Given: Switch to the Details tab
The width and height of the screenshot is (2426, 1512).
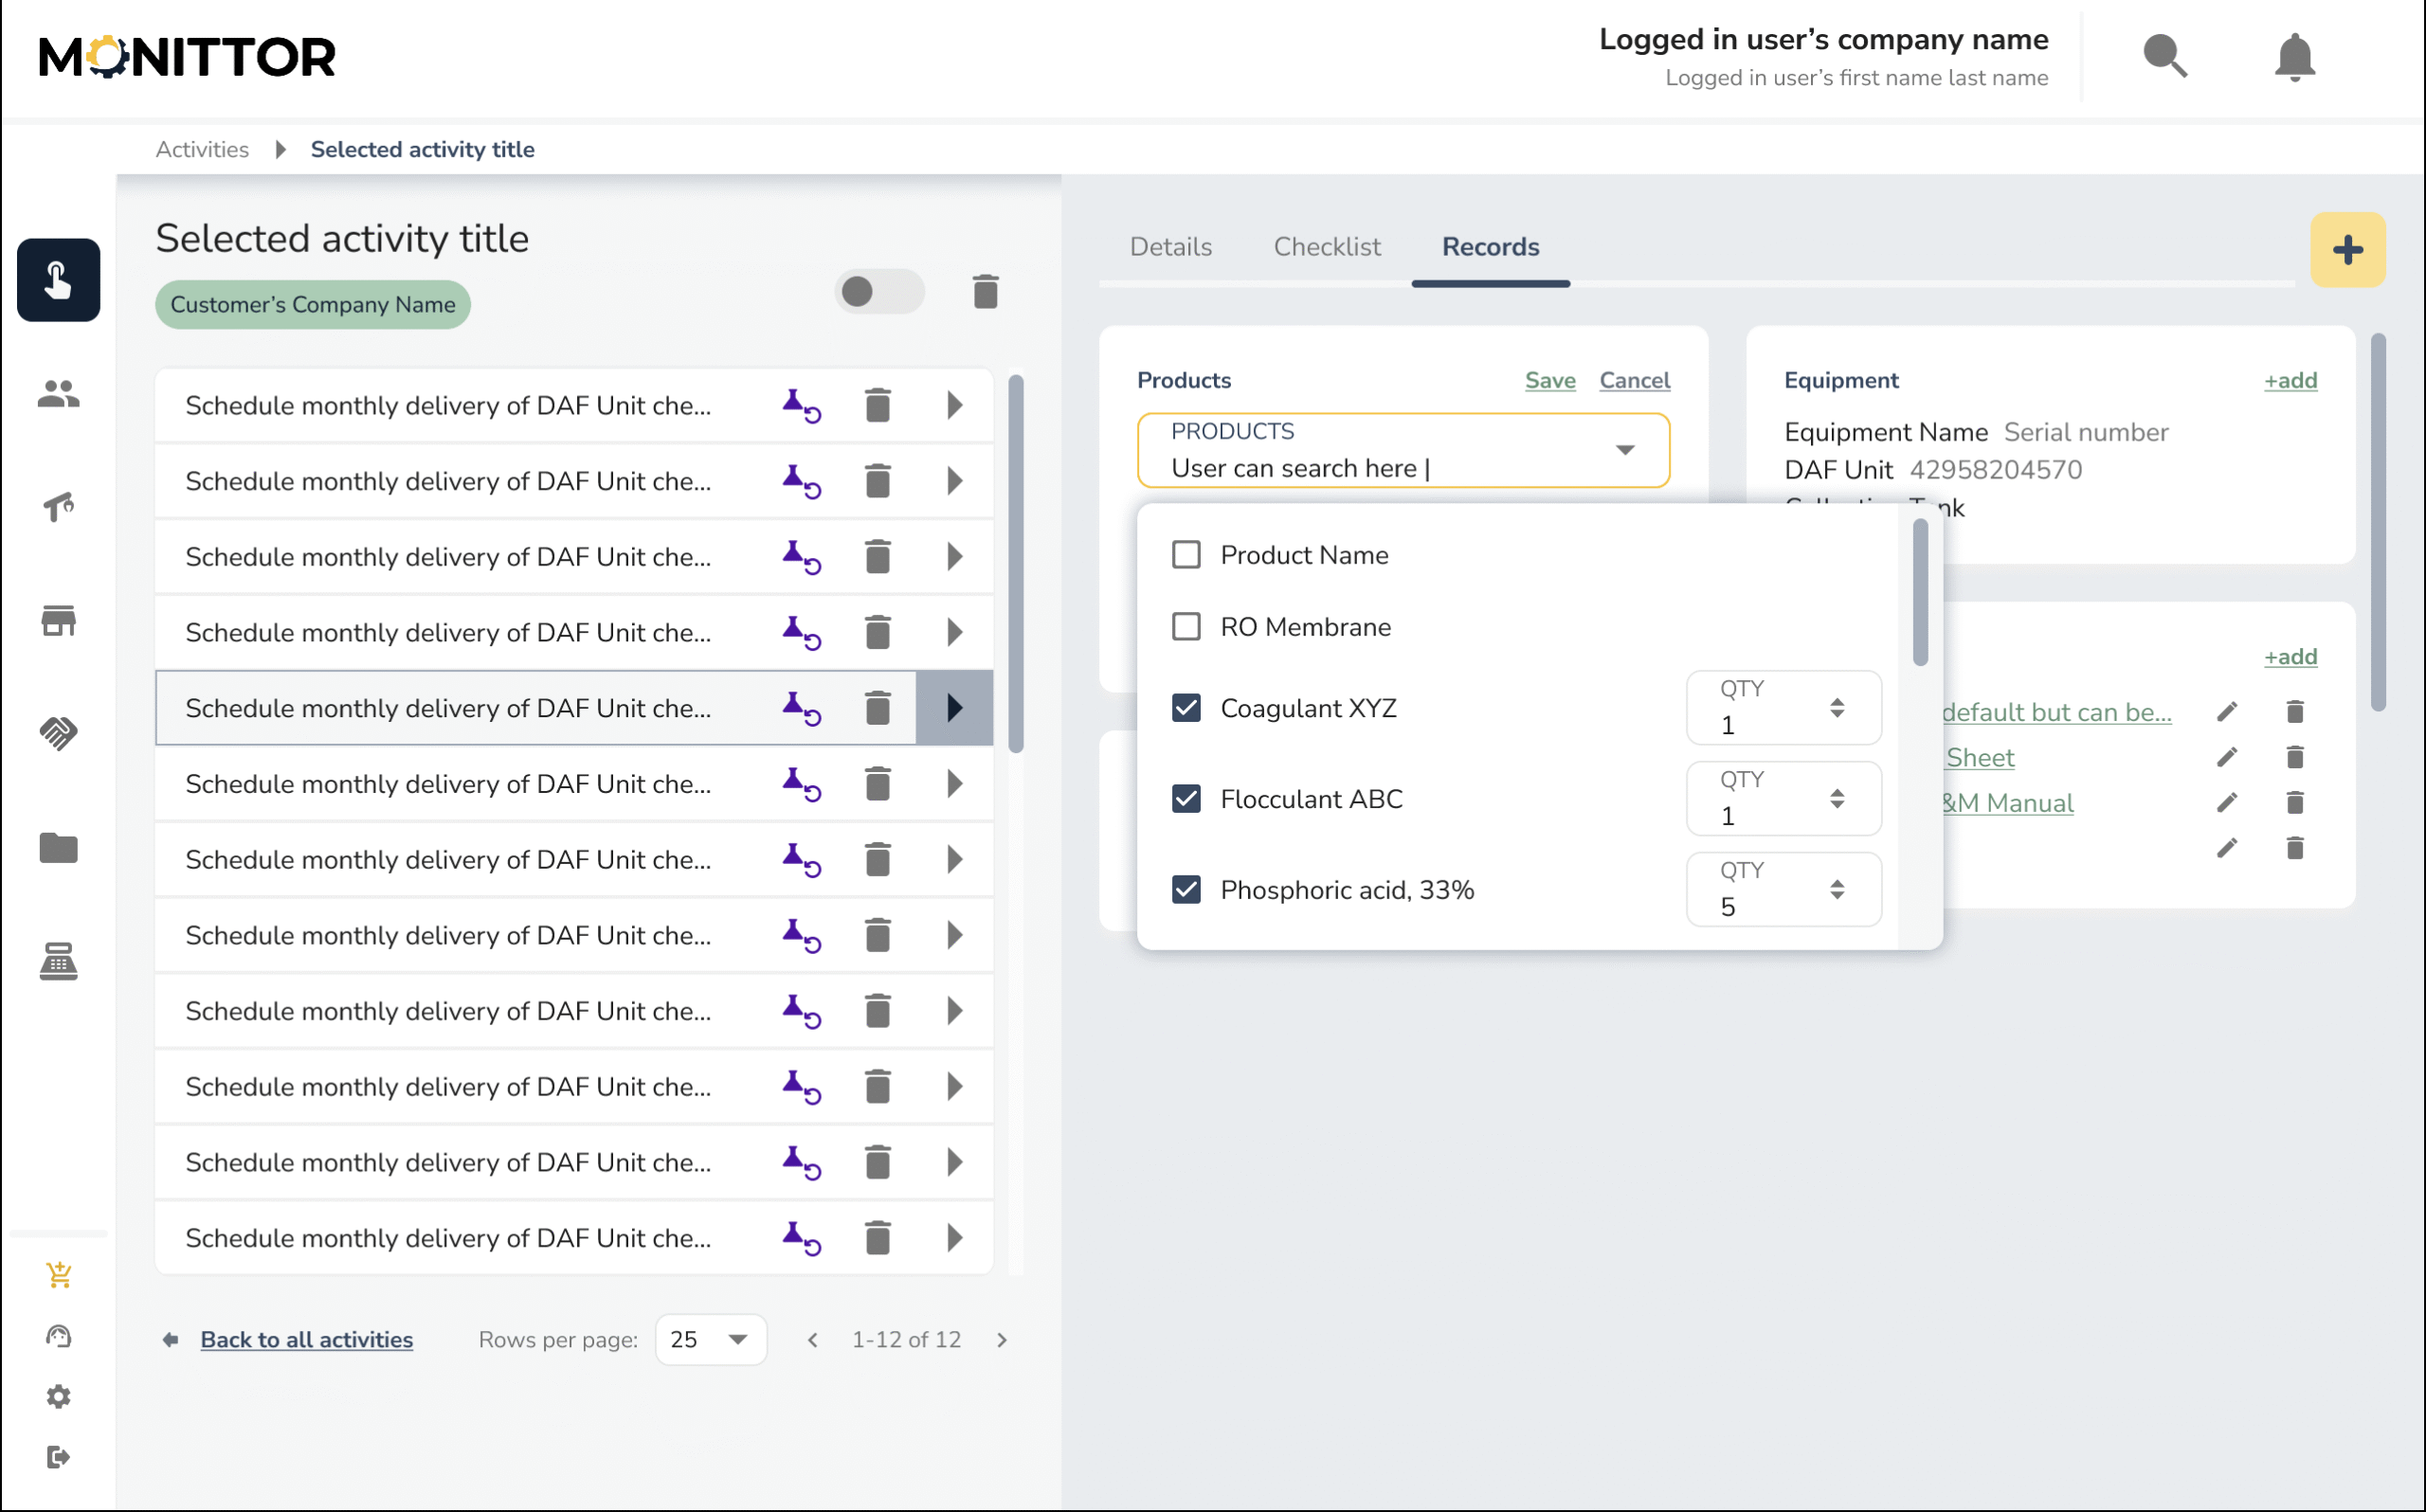Looking at the screenshot, I should [x=1170, y=247].
